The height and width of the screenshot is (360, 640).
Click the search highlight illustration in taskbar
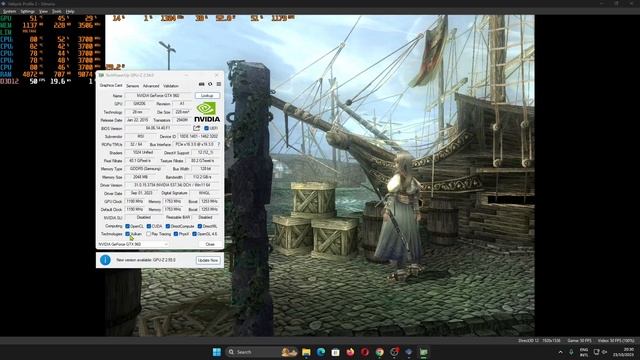pyautogui.click(x=289, y=352)
